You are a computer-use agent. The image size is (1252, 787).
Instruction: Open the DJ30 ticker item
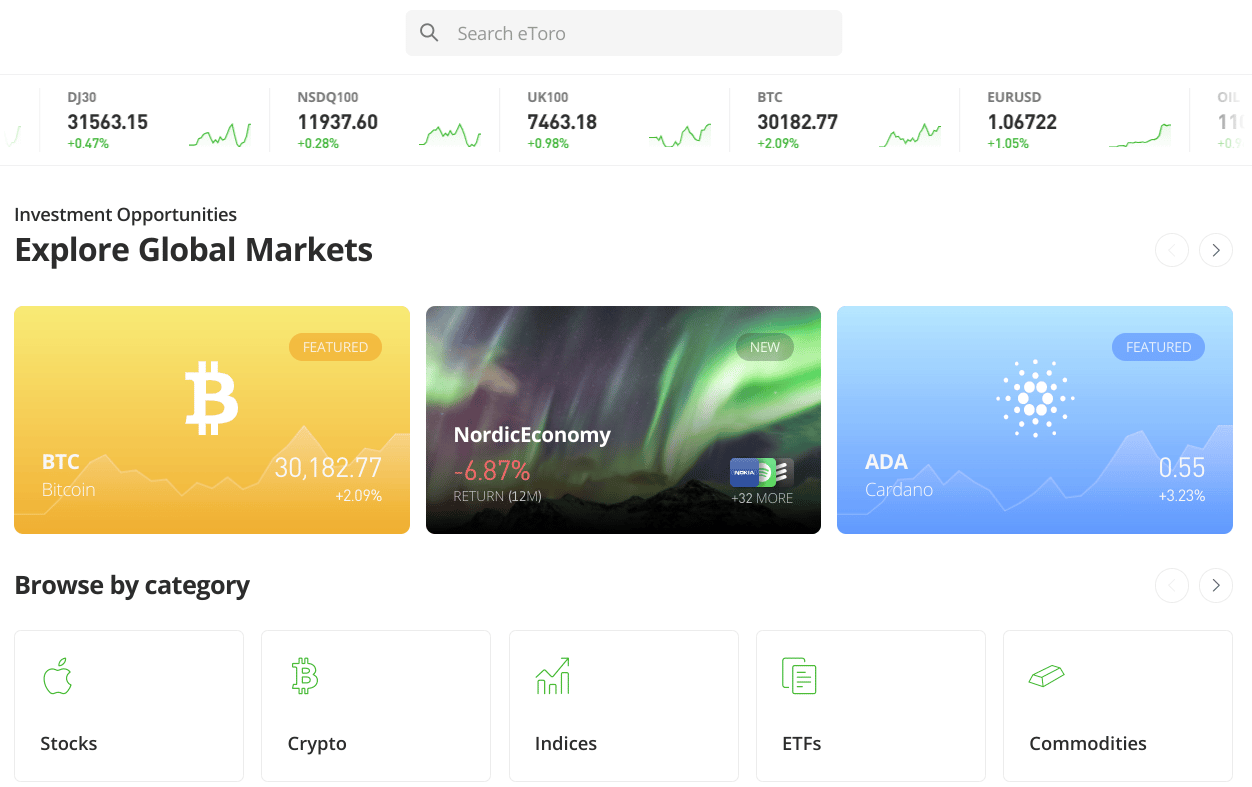tap(155, 120)
